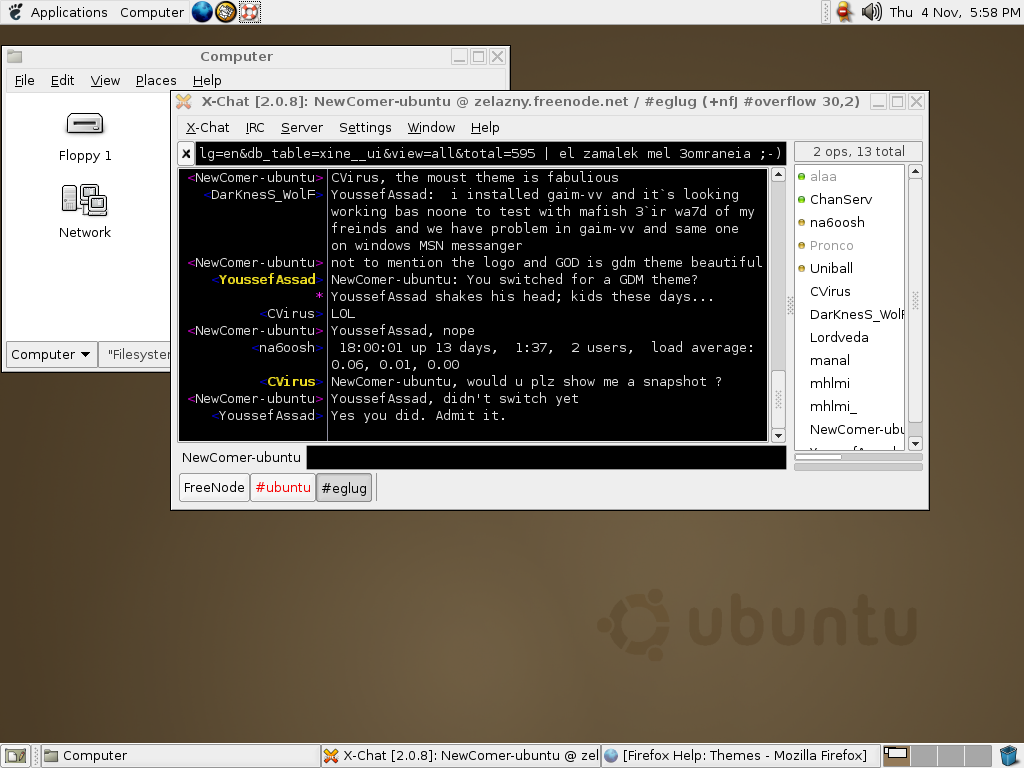Click the chat message input field
Viewport: 1024px width, 768px height.
545,457
